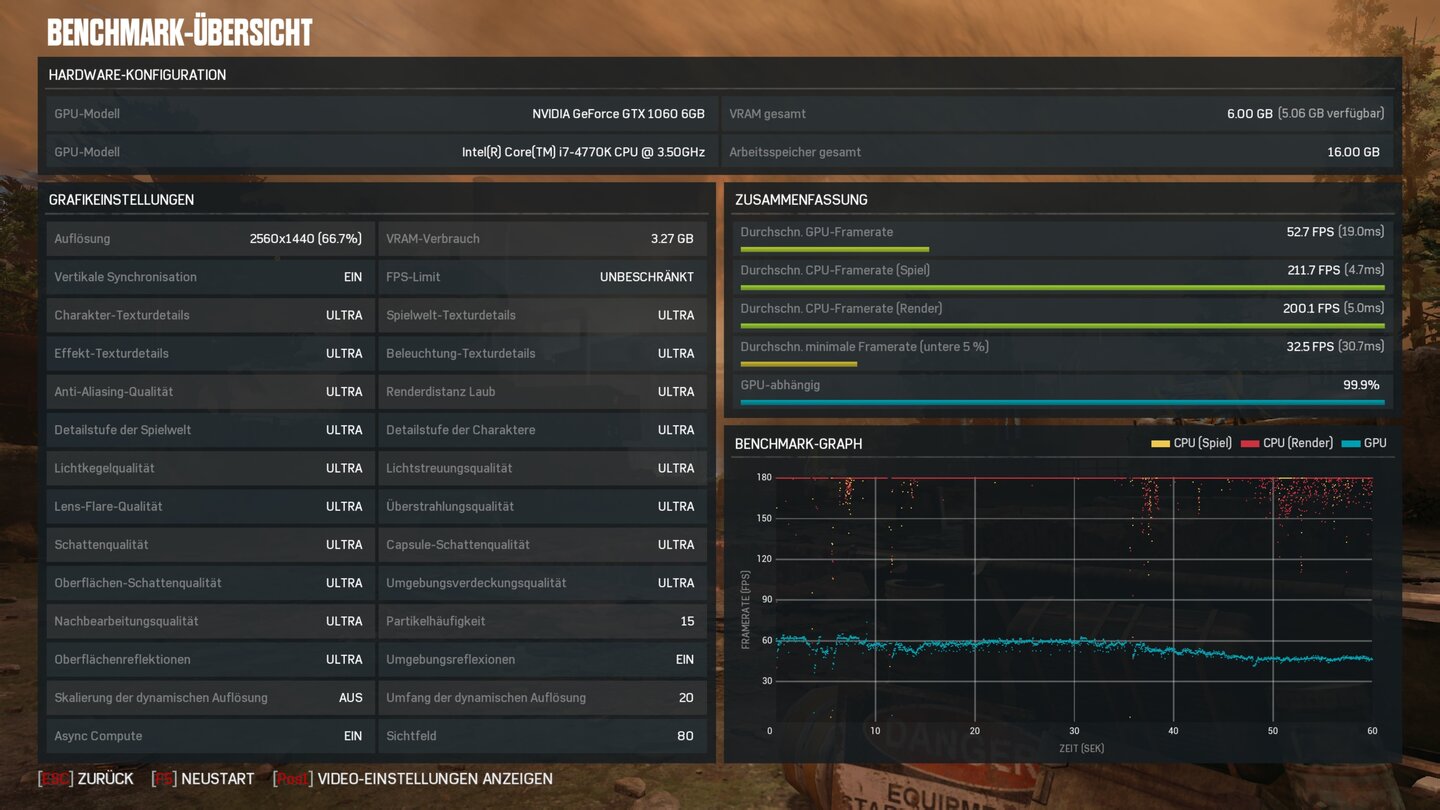Image resolution: width=1440 pixels, height=810 pixels.
Task: Select the GRAFIKEINSTELLUNGEN header
Action: pos(121,200)
